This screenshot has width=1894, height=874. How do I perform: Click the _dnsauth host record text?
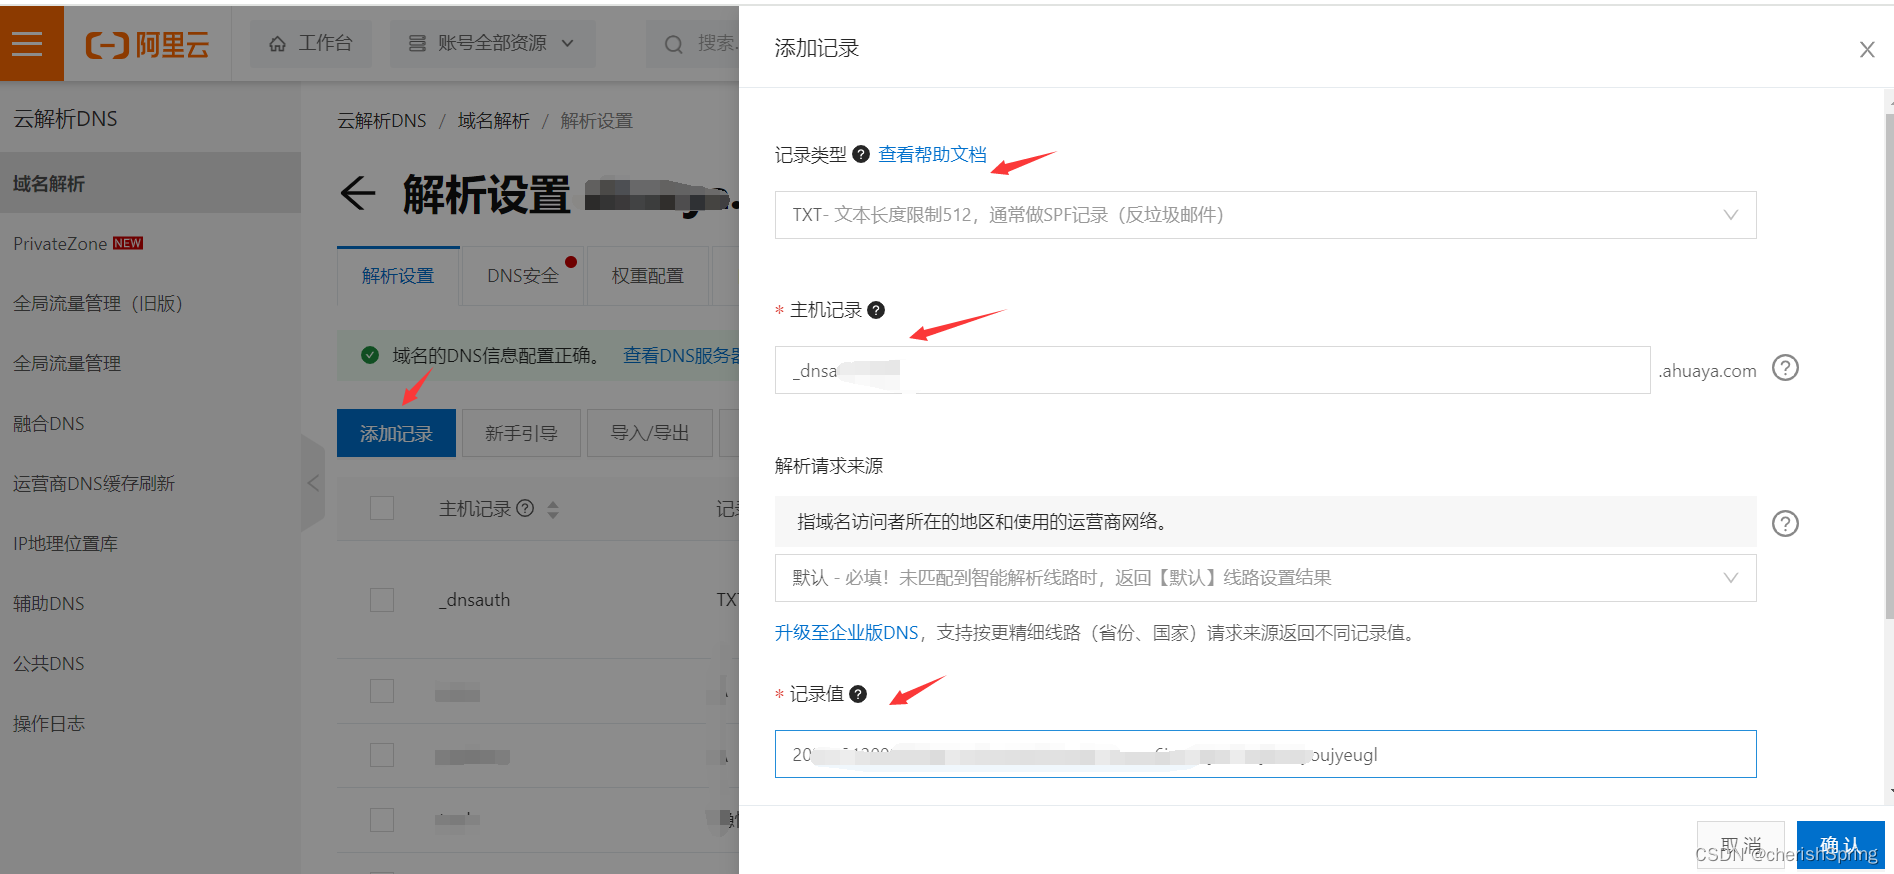point(474,600)
